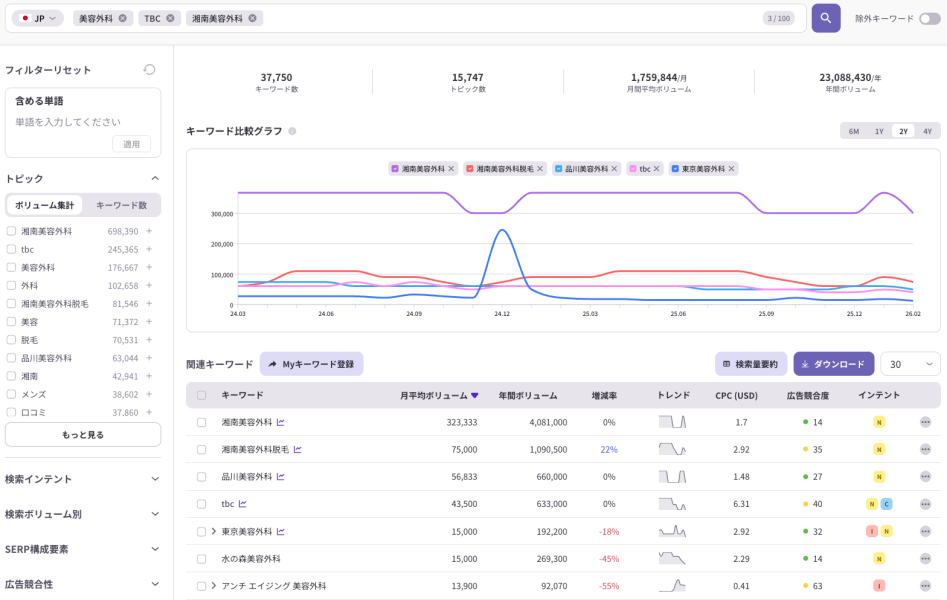Screen dimensions: 947x600
Task: Click the ダウンロード button
Action: 833,364
